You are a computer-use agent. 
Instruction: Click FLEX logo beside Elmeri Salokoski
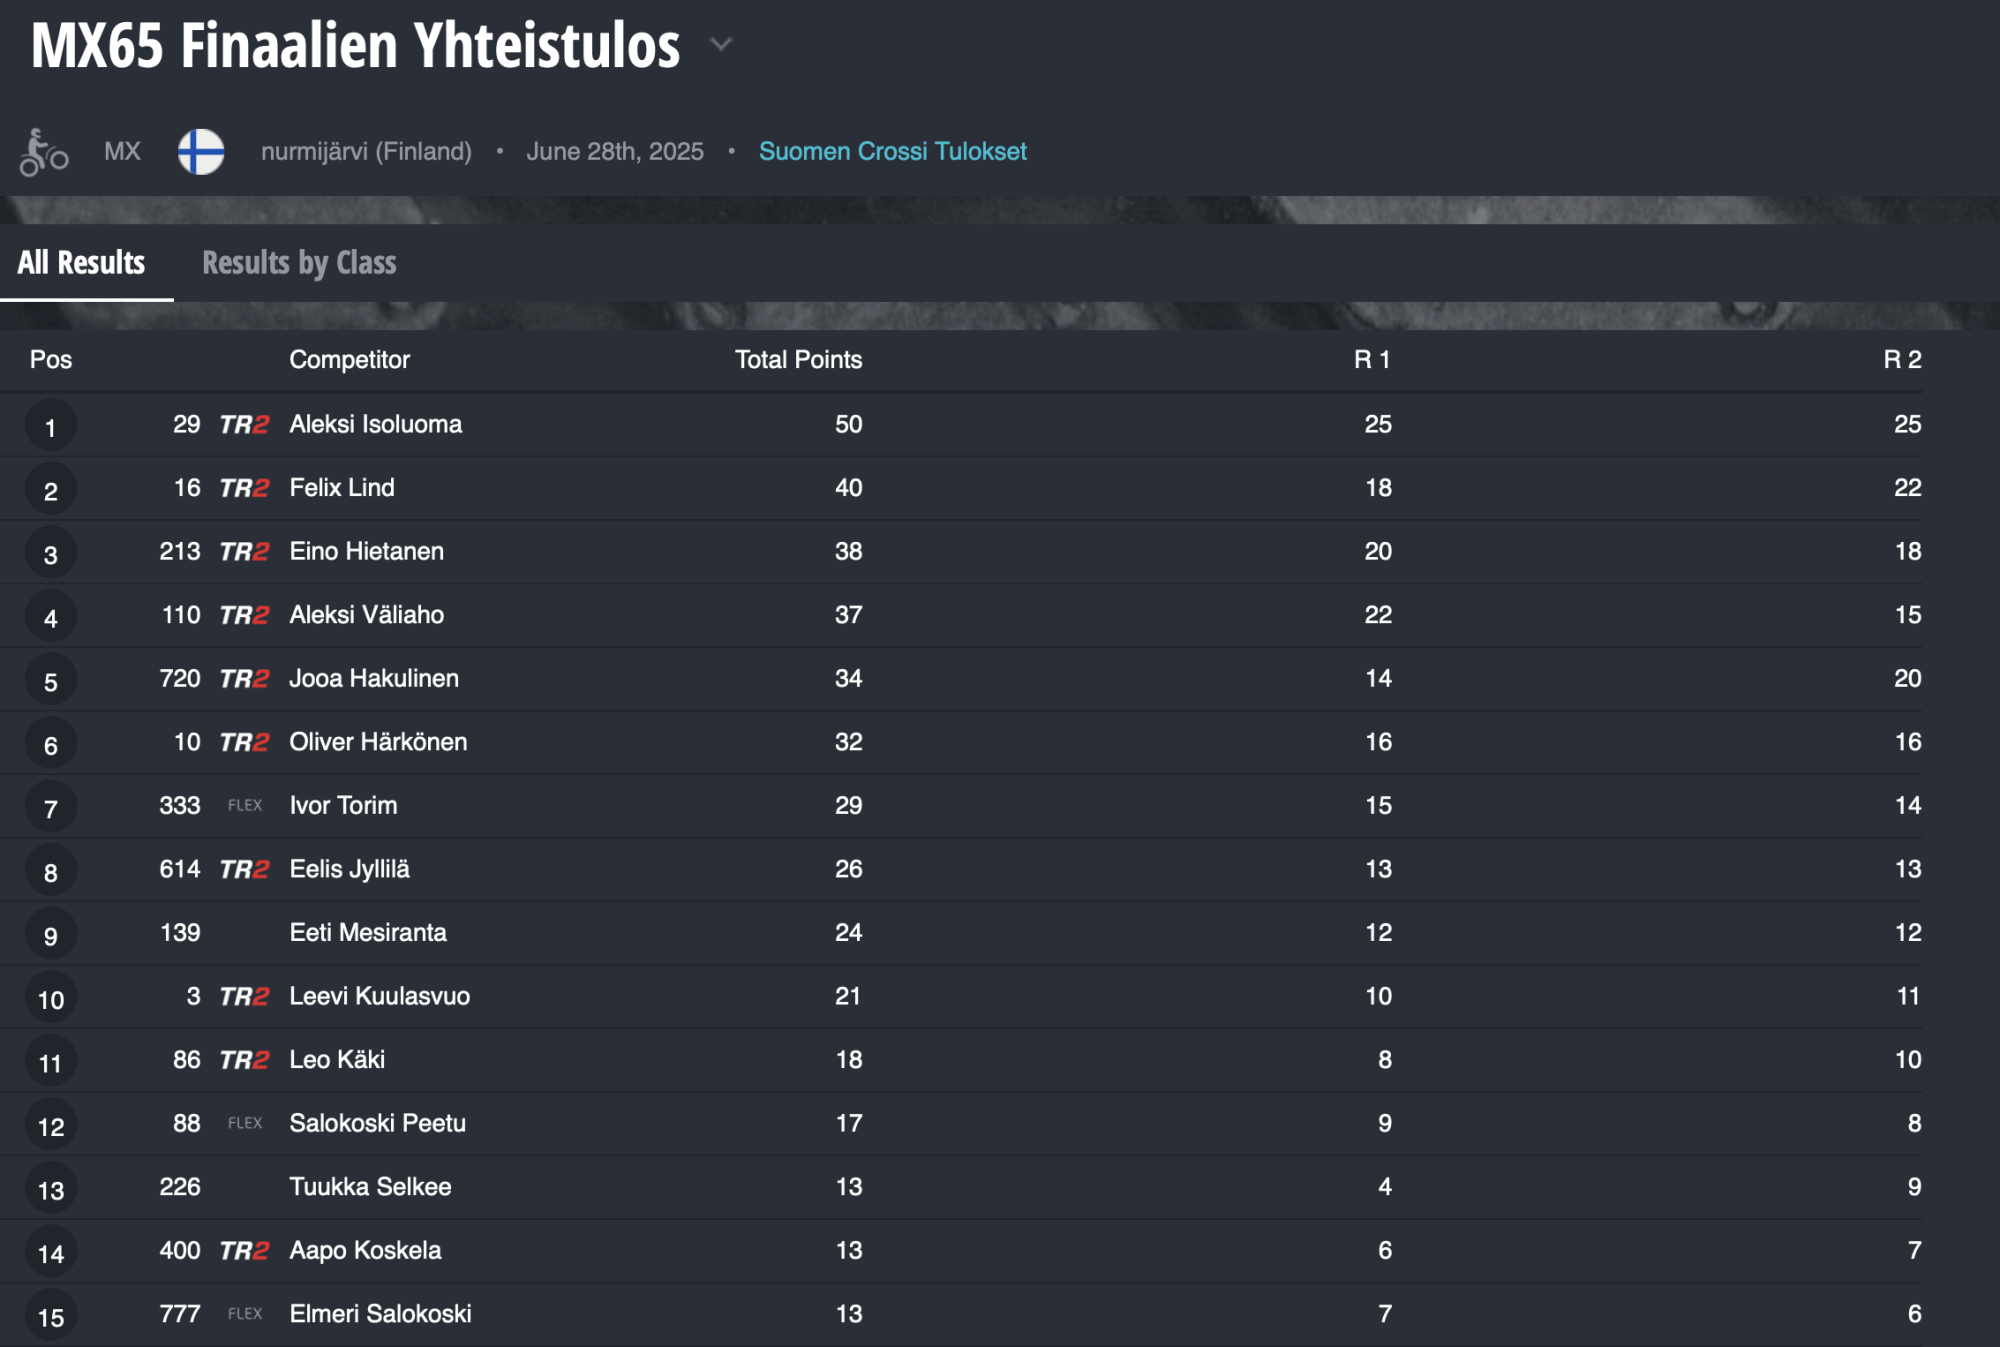tap(245, 1314)
